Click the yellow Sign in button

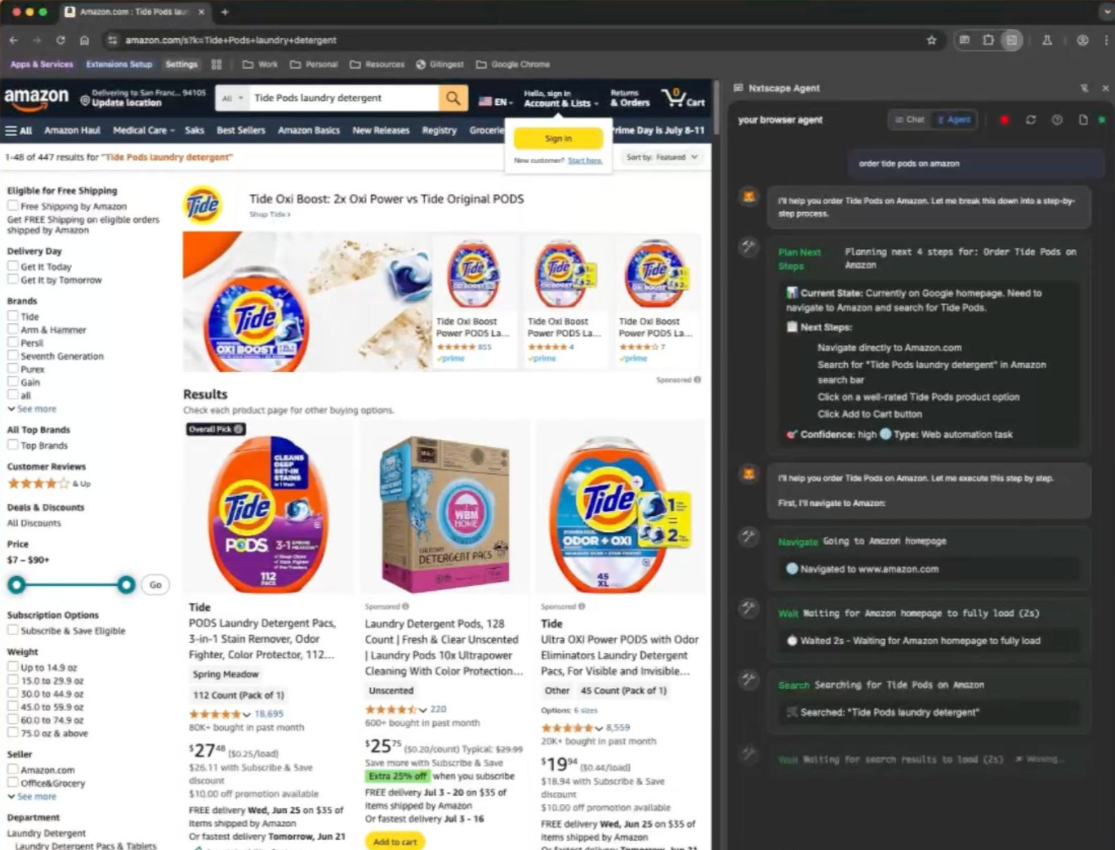point(558,139)
